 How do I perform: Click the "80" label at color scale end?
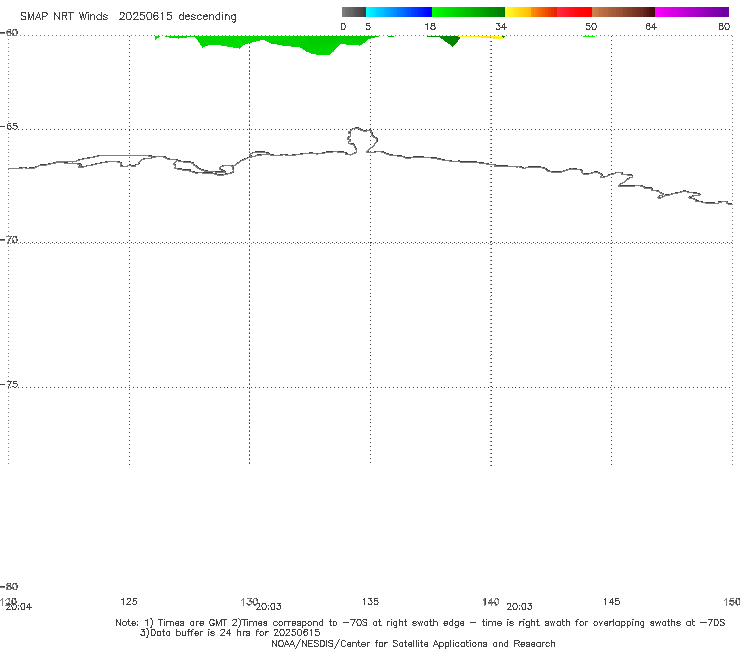724,26
